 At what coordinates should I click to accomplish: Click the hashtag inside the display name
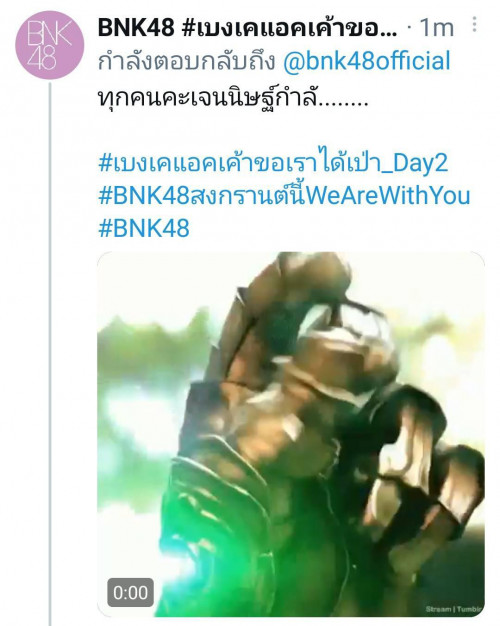coord(290,28)
